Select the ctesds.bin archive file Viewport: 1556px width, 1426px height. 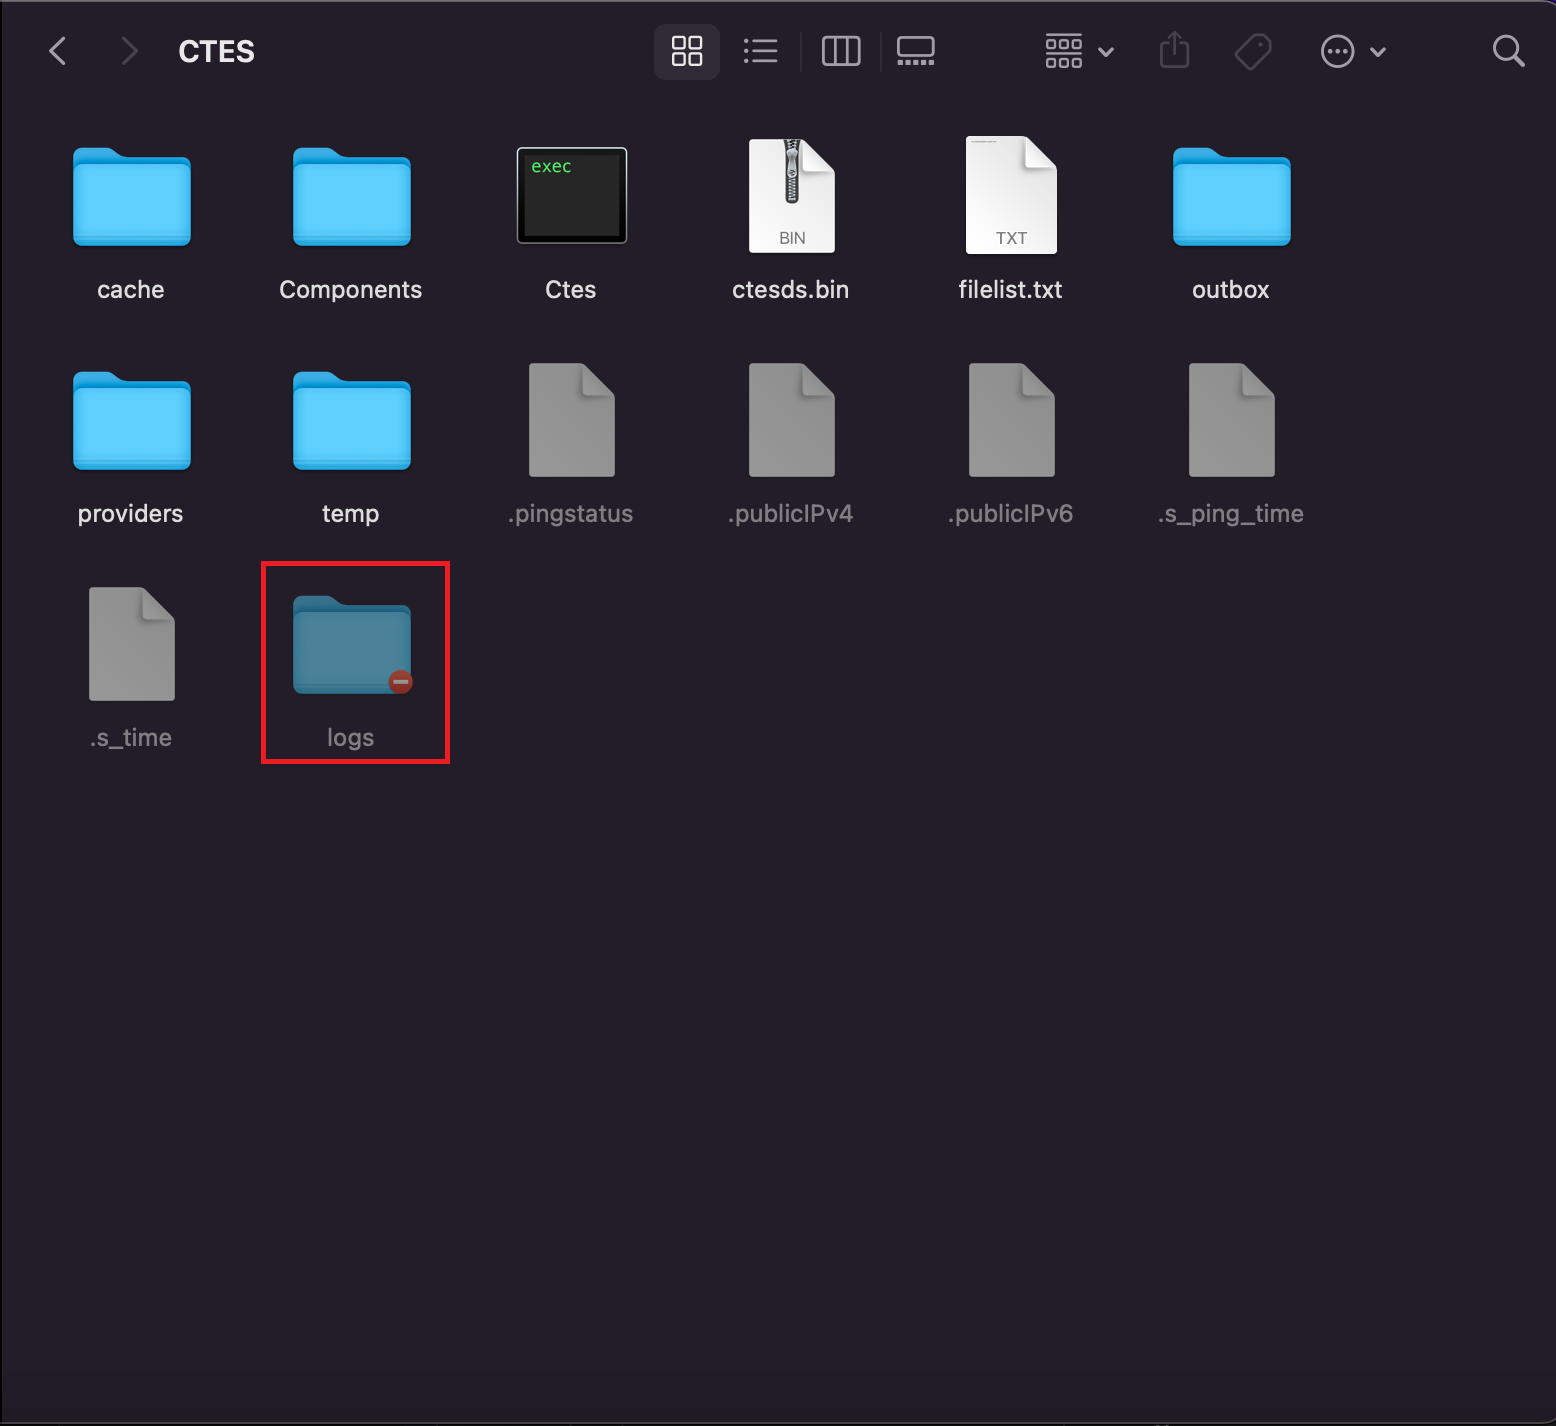[x=791, y=196]
